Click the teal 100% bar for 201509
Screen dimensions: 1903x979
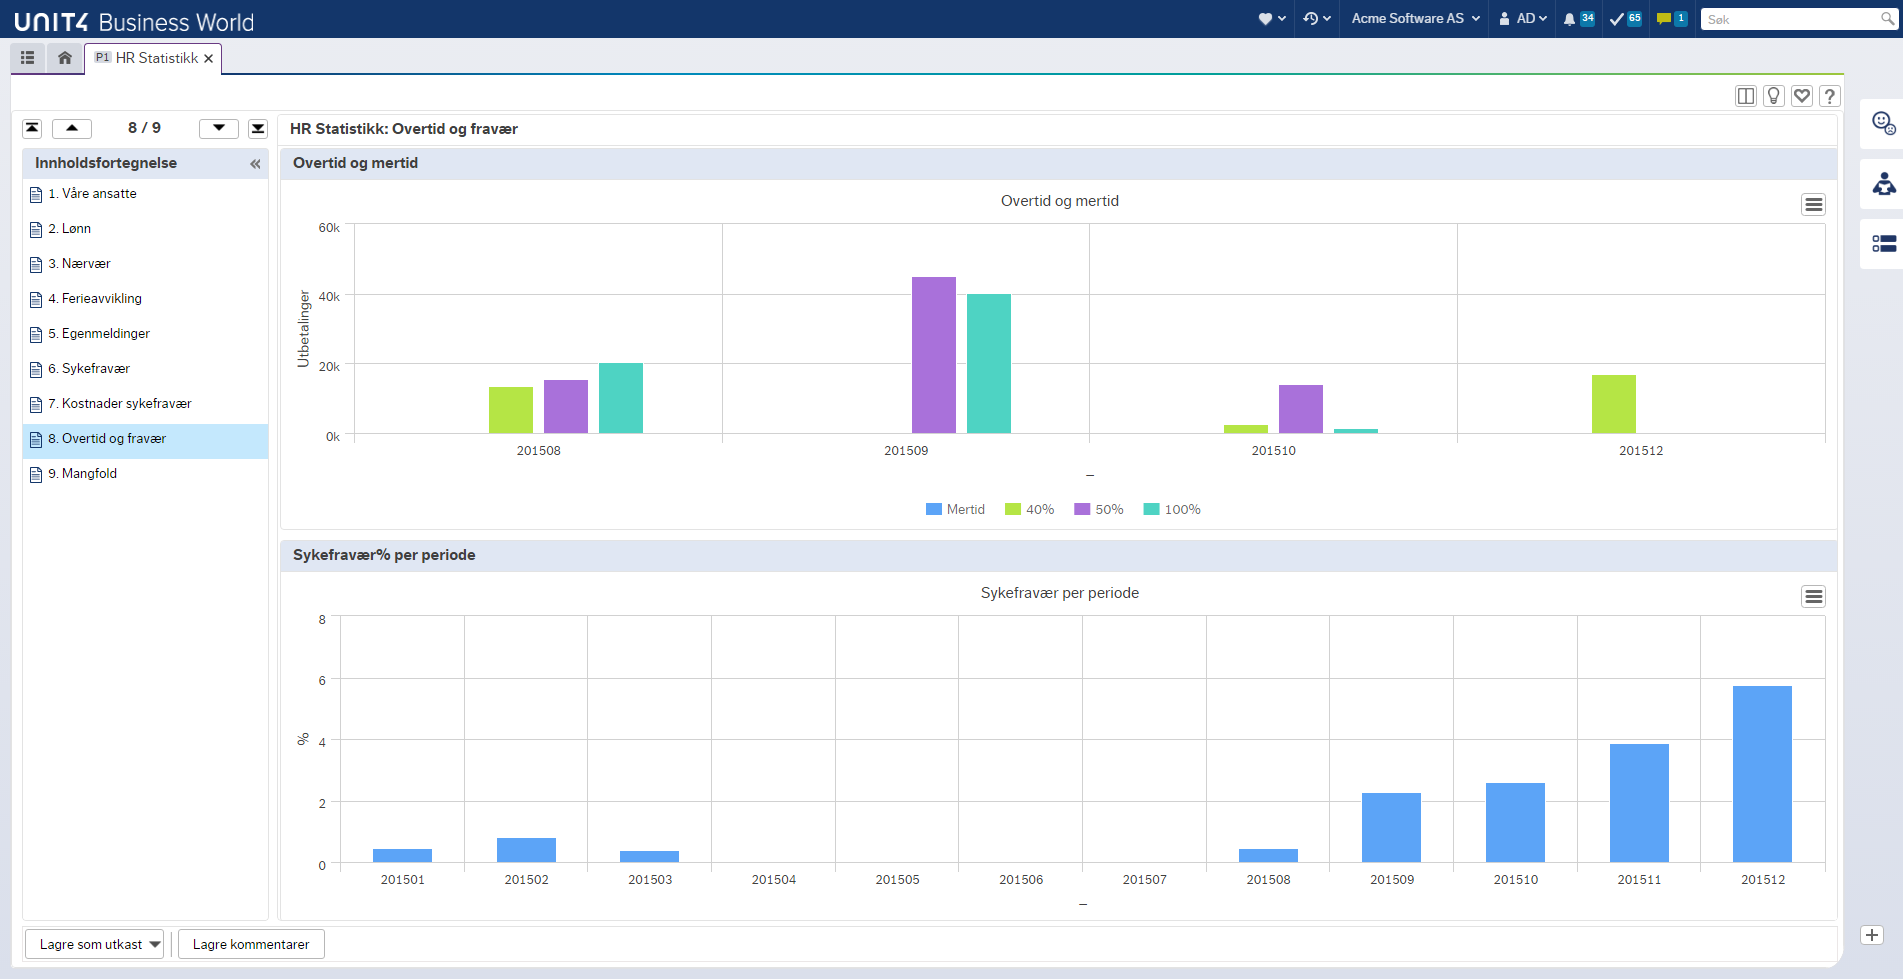[x=989, y=364]
